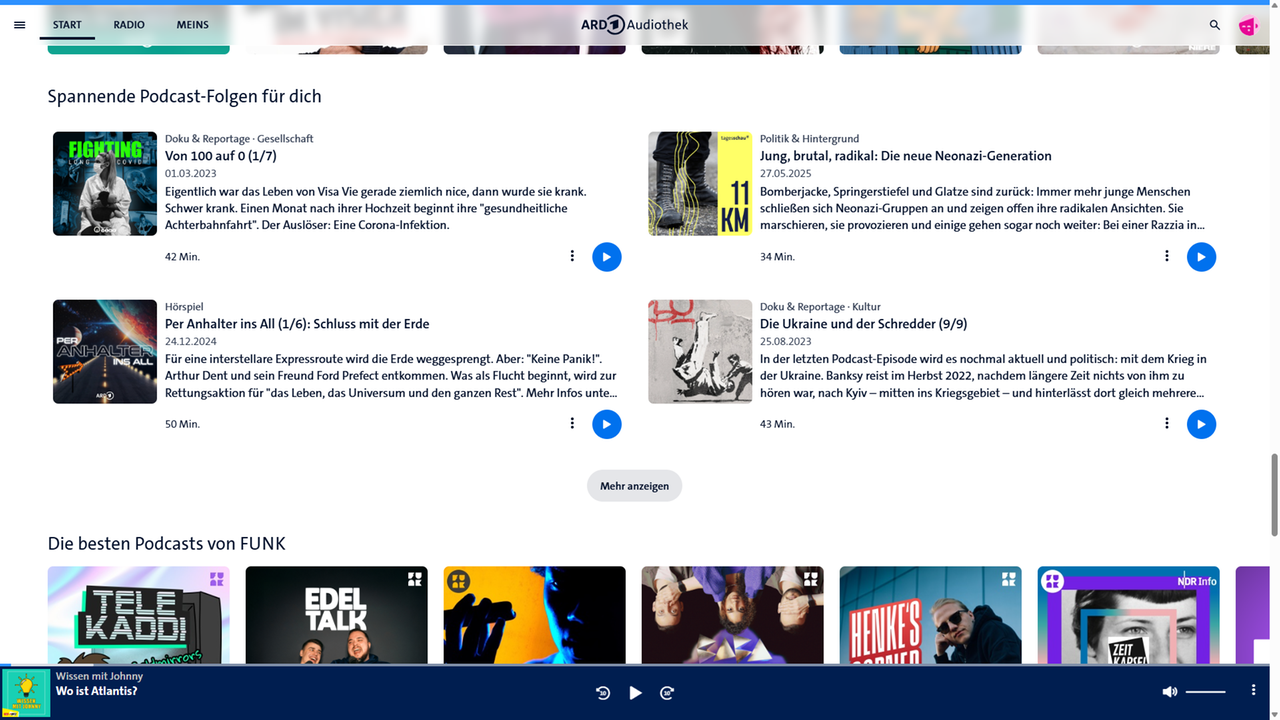1280x720 pixels.
Task: Select the '34 Min.' duration text
Action: 777,257
